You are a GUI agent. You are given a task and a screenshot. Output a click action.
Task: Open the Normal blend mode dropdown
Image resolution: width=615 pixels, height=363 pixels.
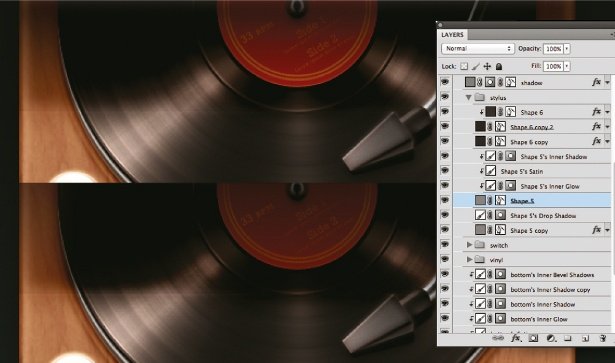pyautogui.click(x=478, y=49)
